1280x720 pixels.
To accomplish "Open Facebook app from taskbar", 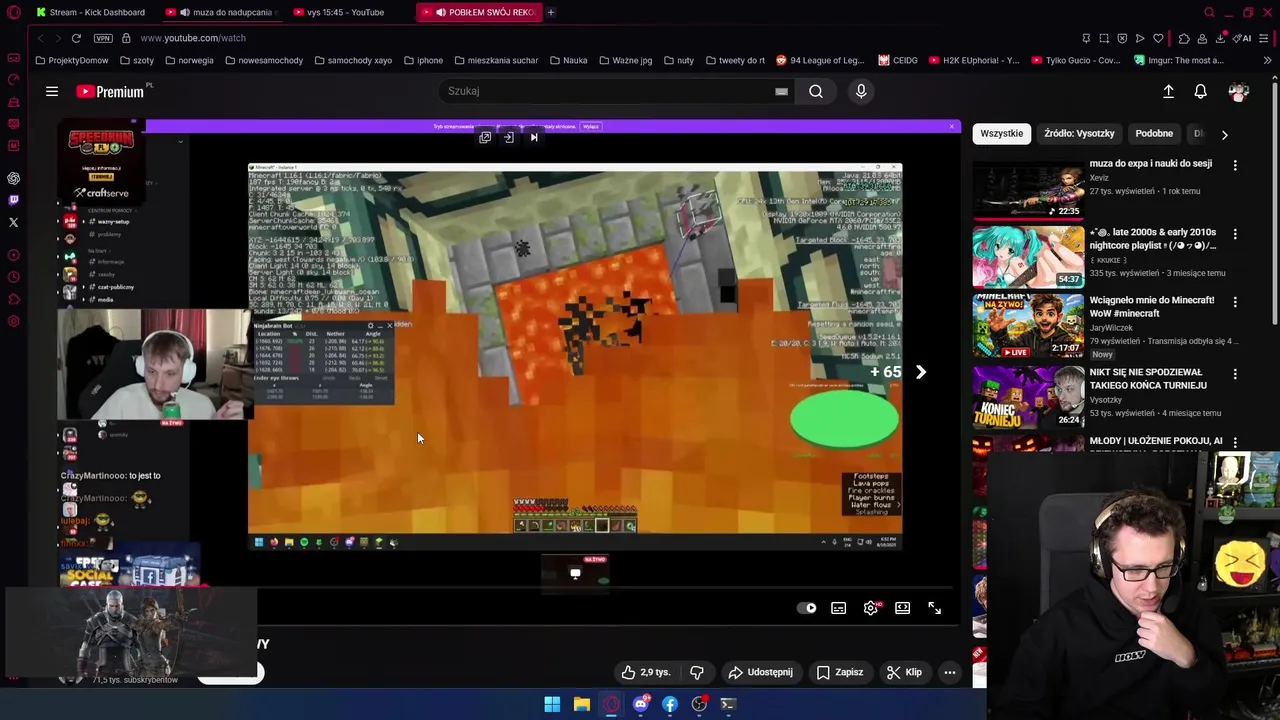I will click(670, 704).
